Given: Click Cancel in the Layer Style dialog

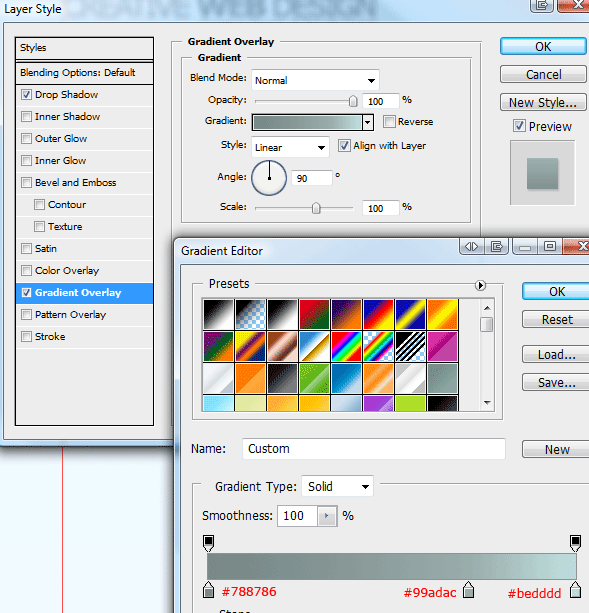Looking at the screenshot, I should pos(543,74).
